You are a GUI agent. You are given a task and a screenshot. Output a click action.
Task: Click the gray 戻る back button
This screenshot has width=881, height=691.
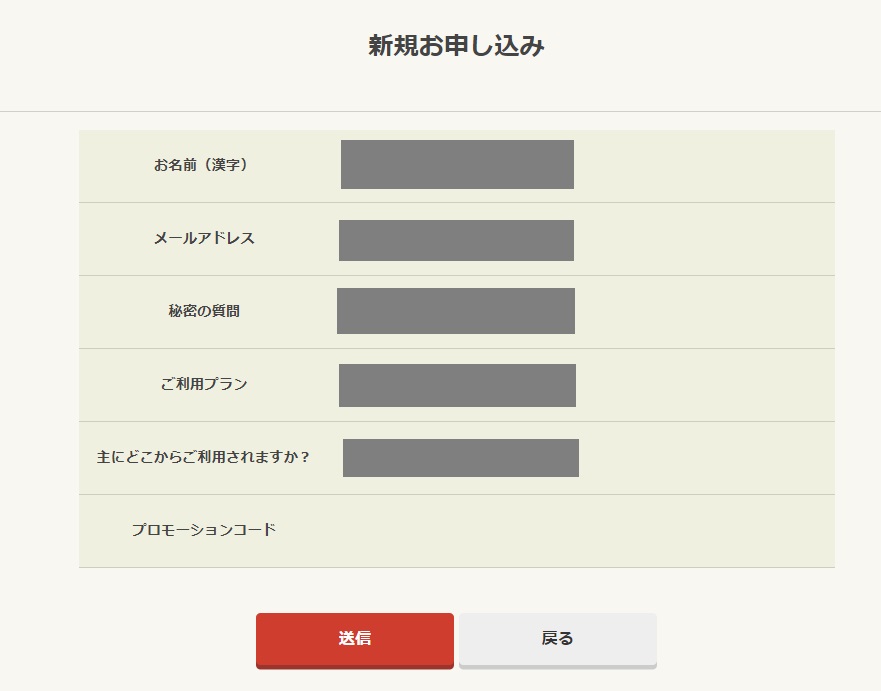pos(557,638)
